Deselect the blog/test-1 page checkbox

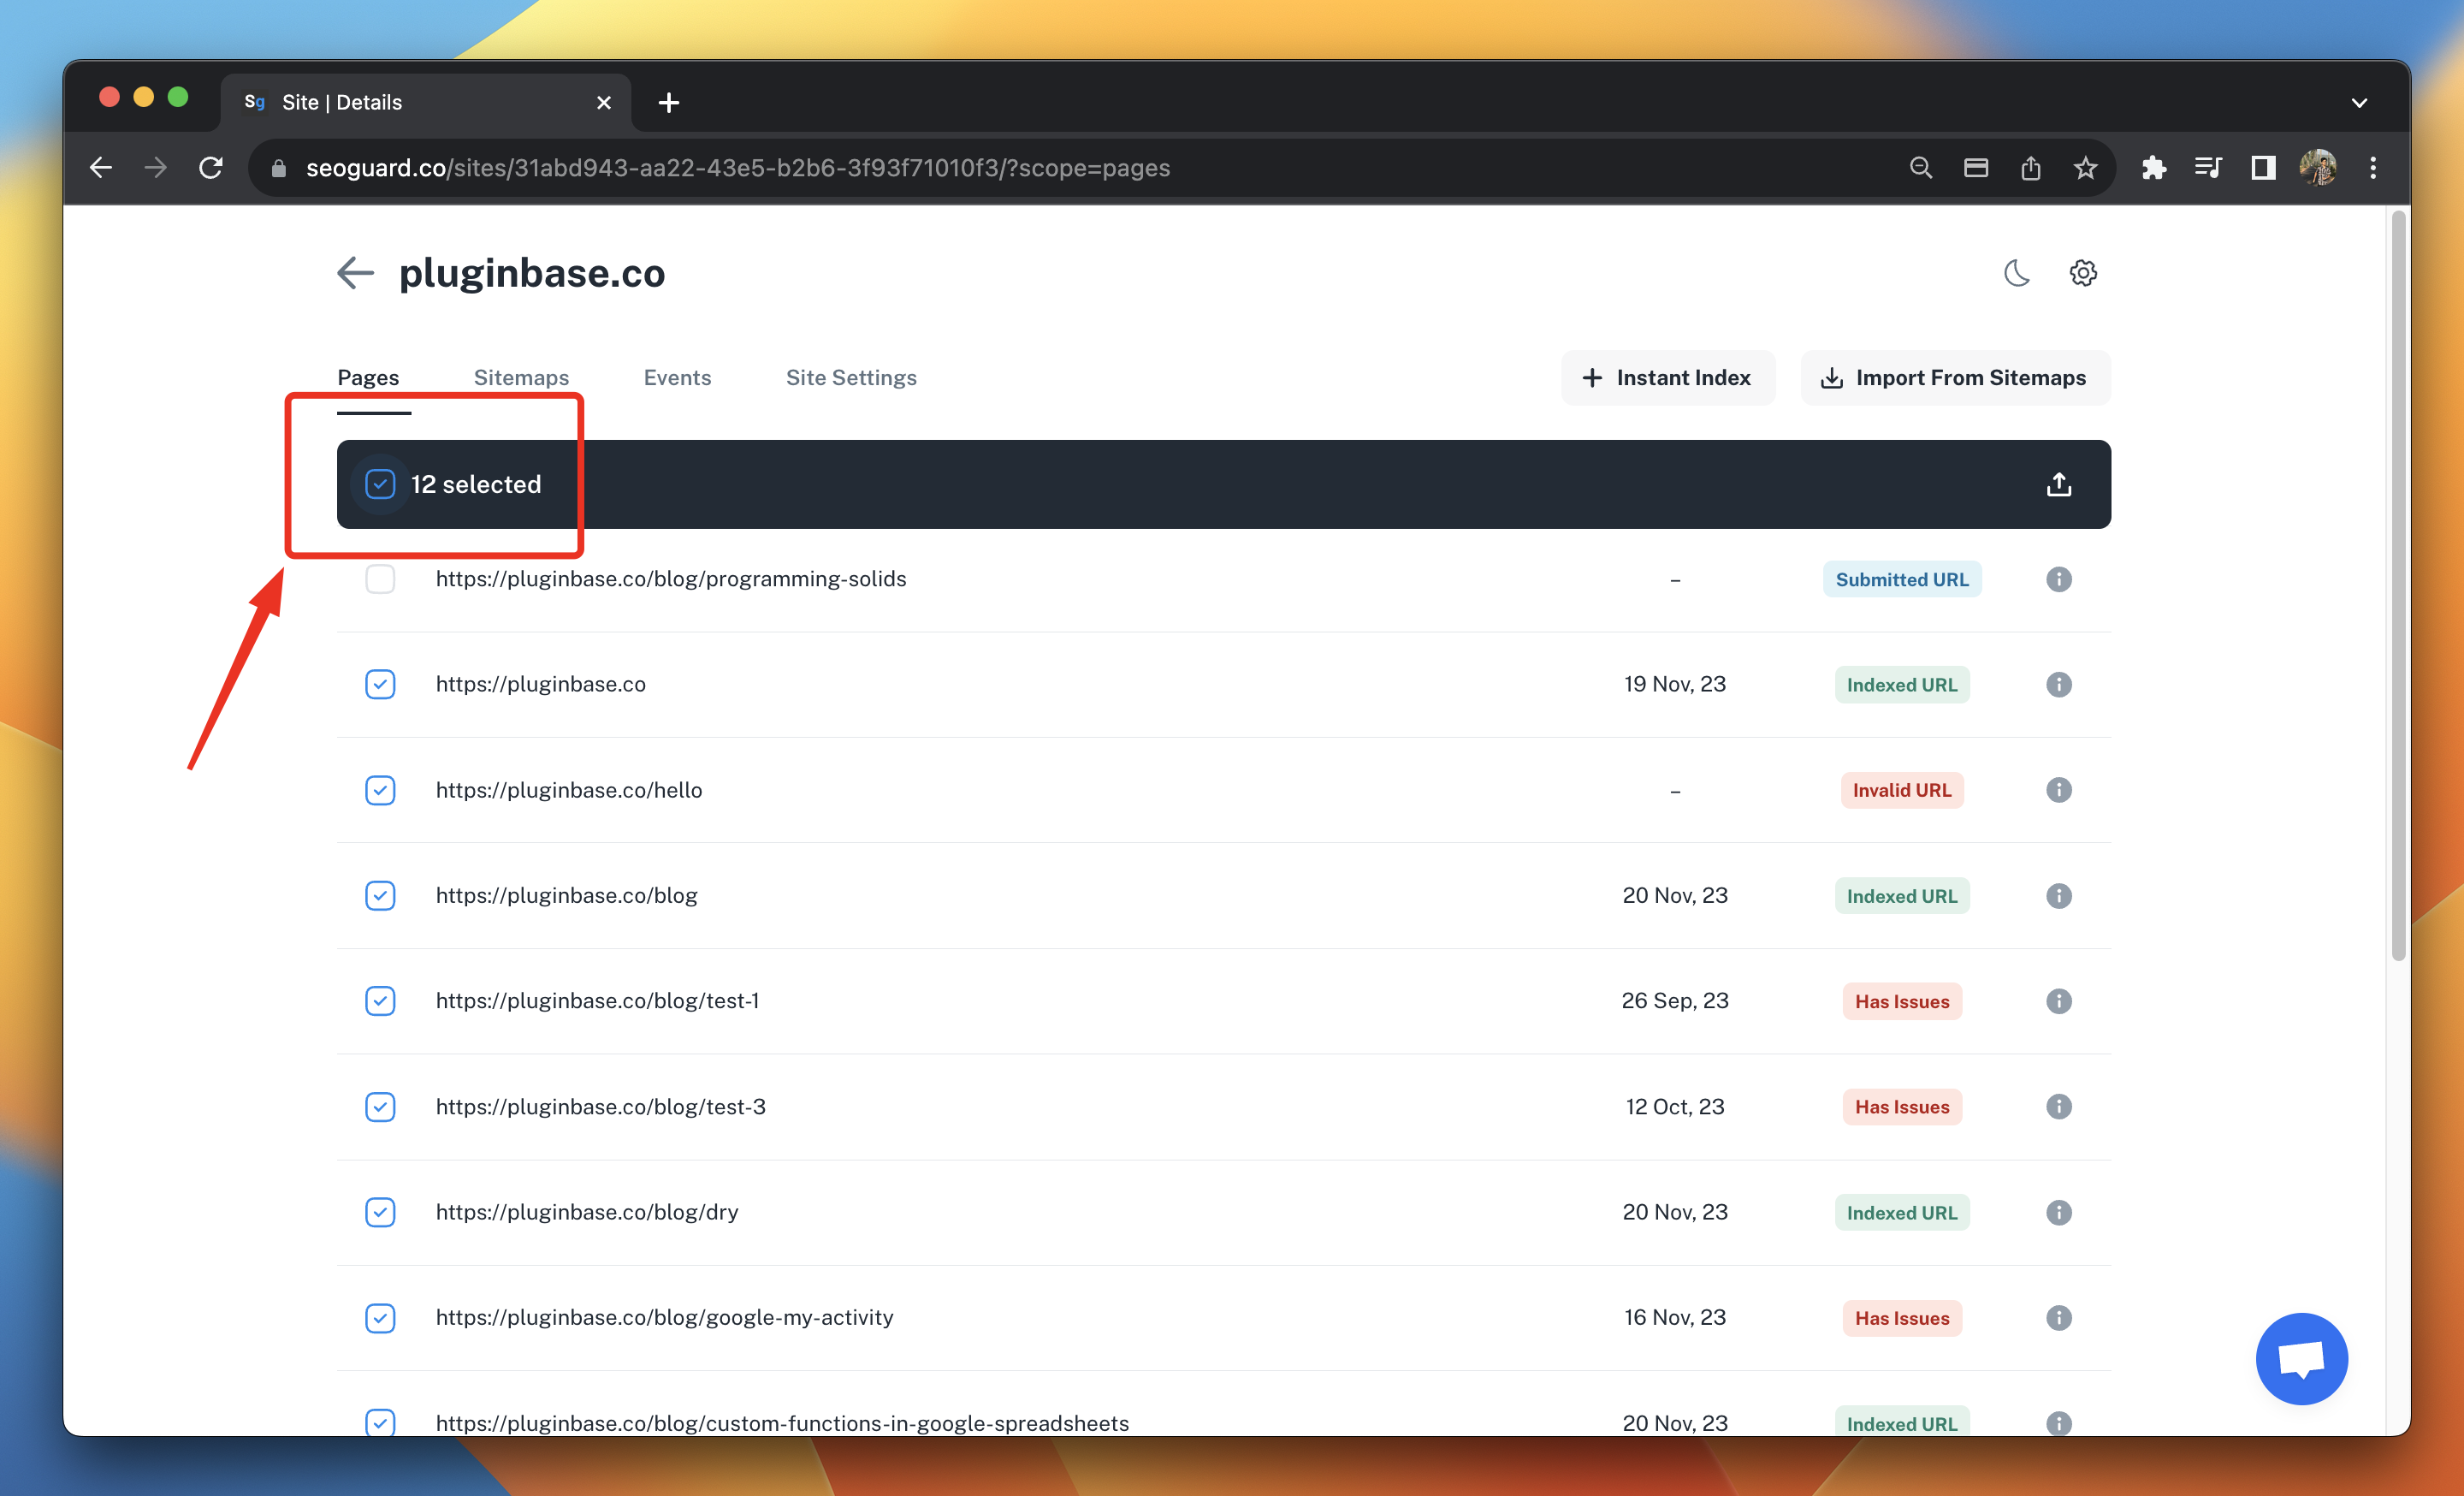point(380,1001)
